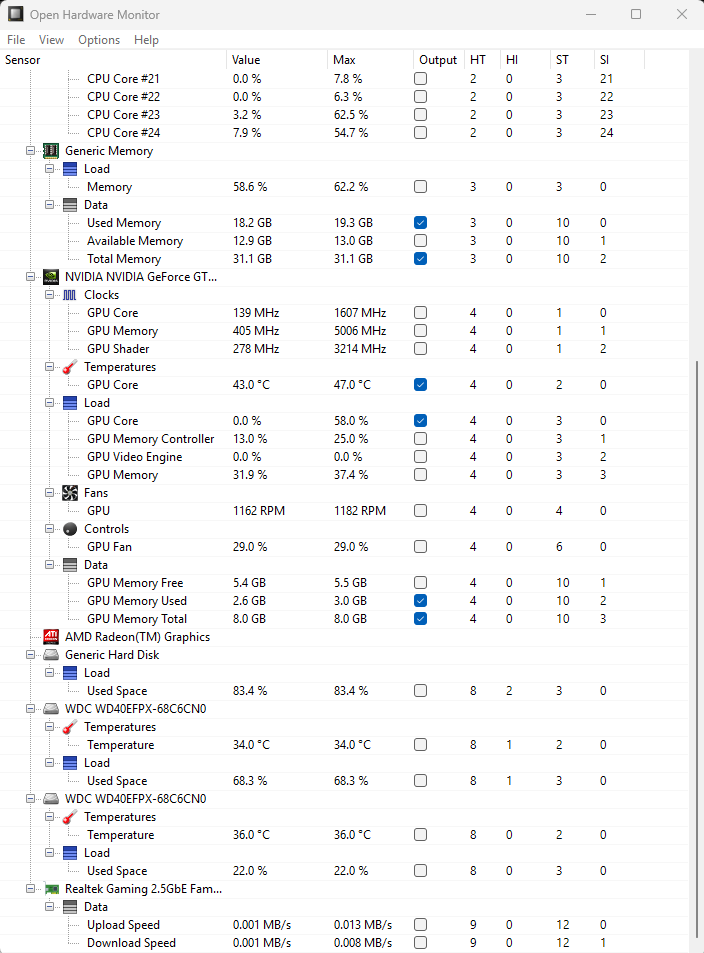Uncheck output for Used Memory

(420, 222)
